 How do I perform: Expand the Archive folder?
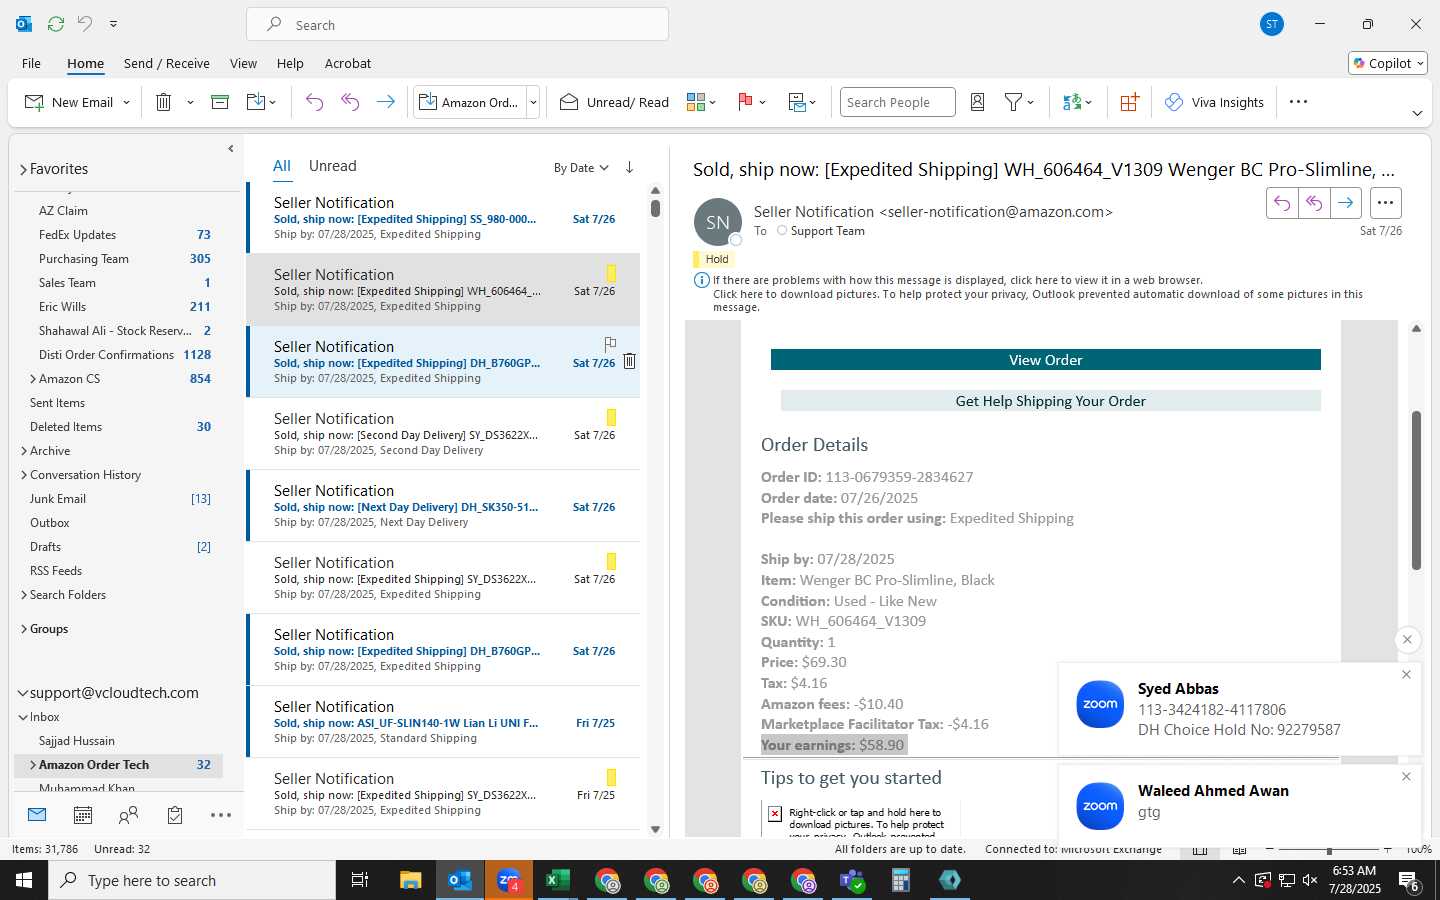coord(23,451)
